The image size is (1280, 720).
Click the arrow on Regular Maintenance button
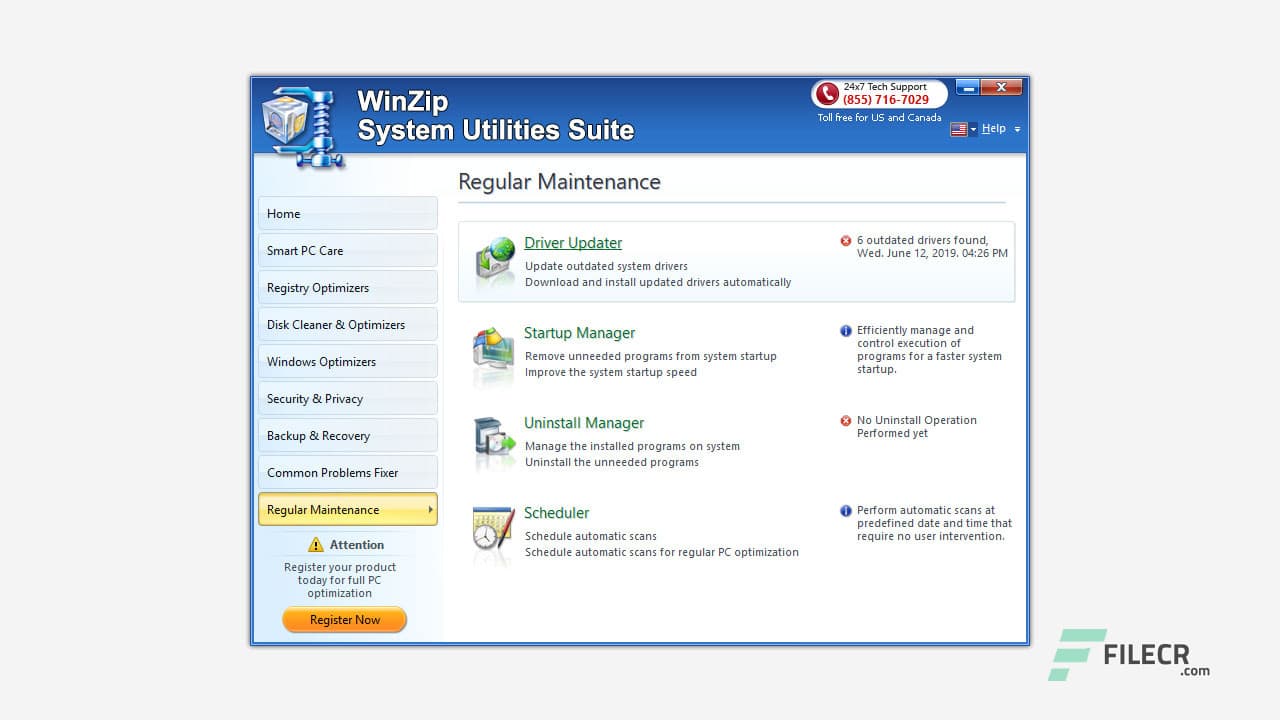click(430, 509)
